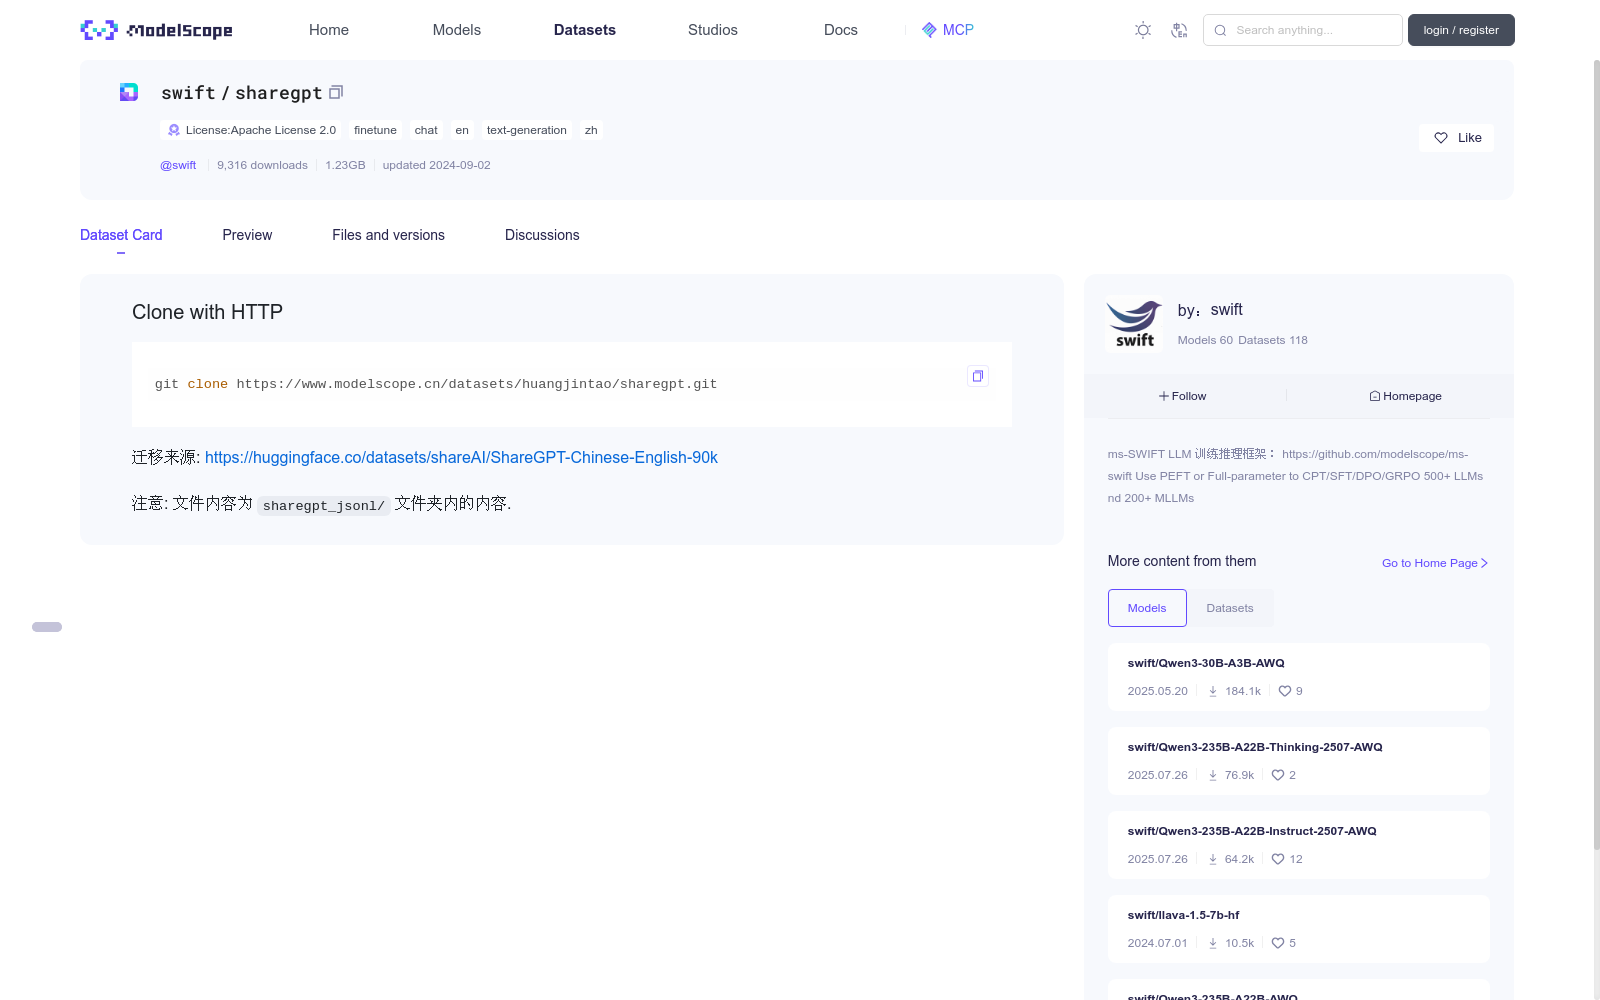Click download icon on Thinking-2507-AWQ card
The height and width of the screenshot is (1000, 1600).
tap(1213, 775)
